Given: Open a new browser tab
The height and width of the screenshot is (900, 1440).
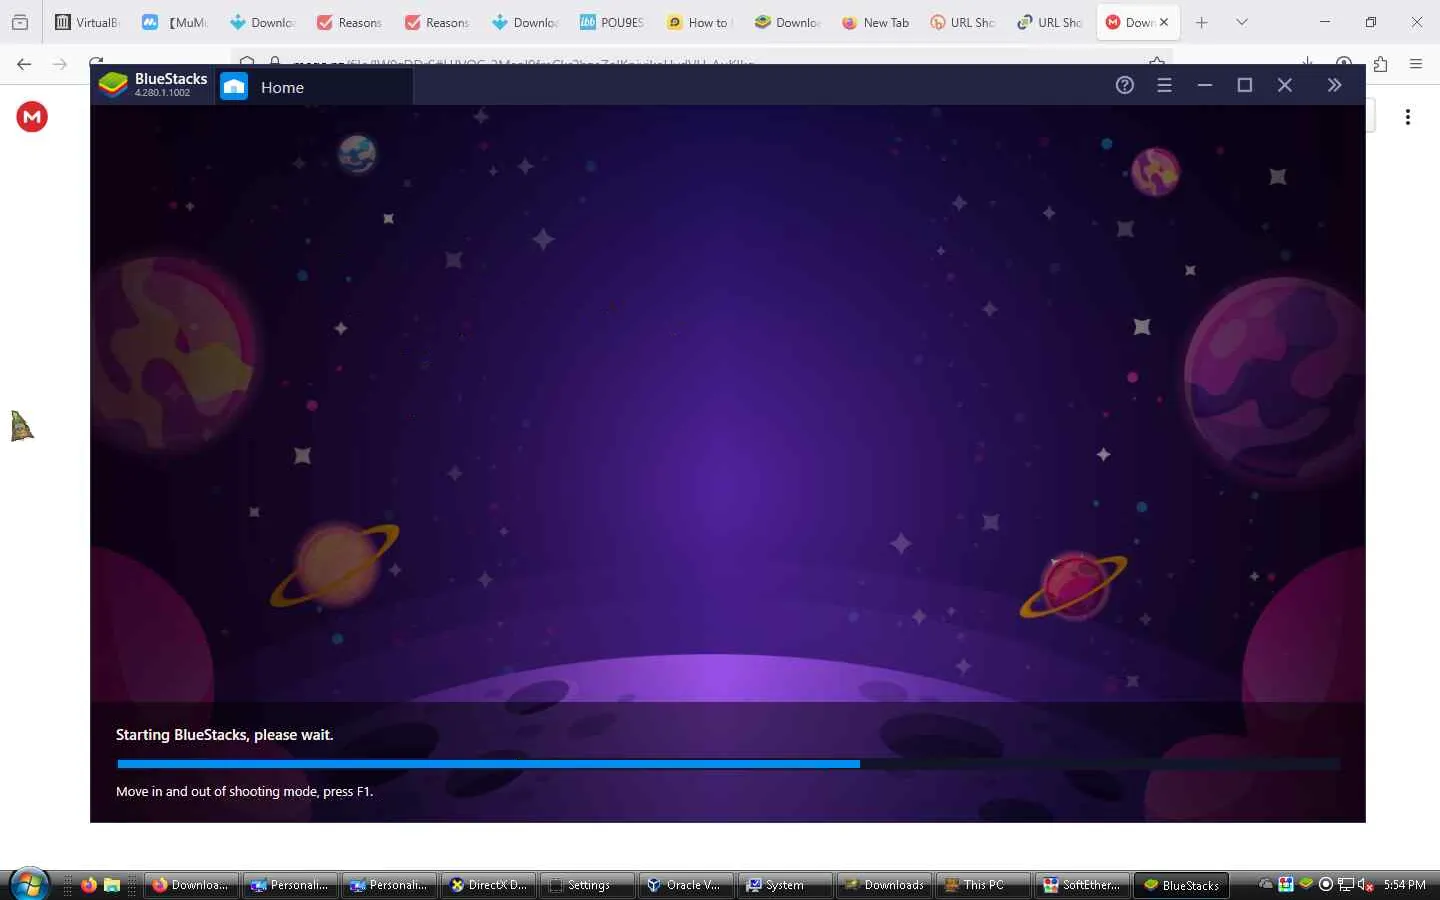Looking at the screenshot, I should (x=1202, y=22).
